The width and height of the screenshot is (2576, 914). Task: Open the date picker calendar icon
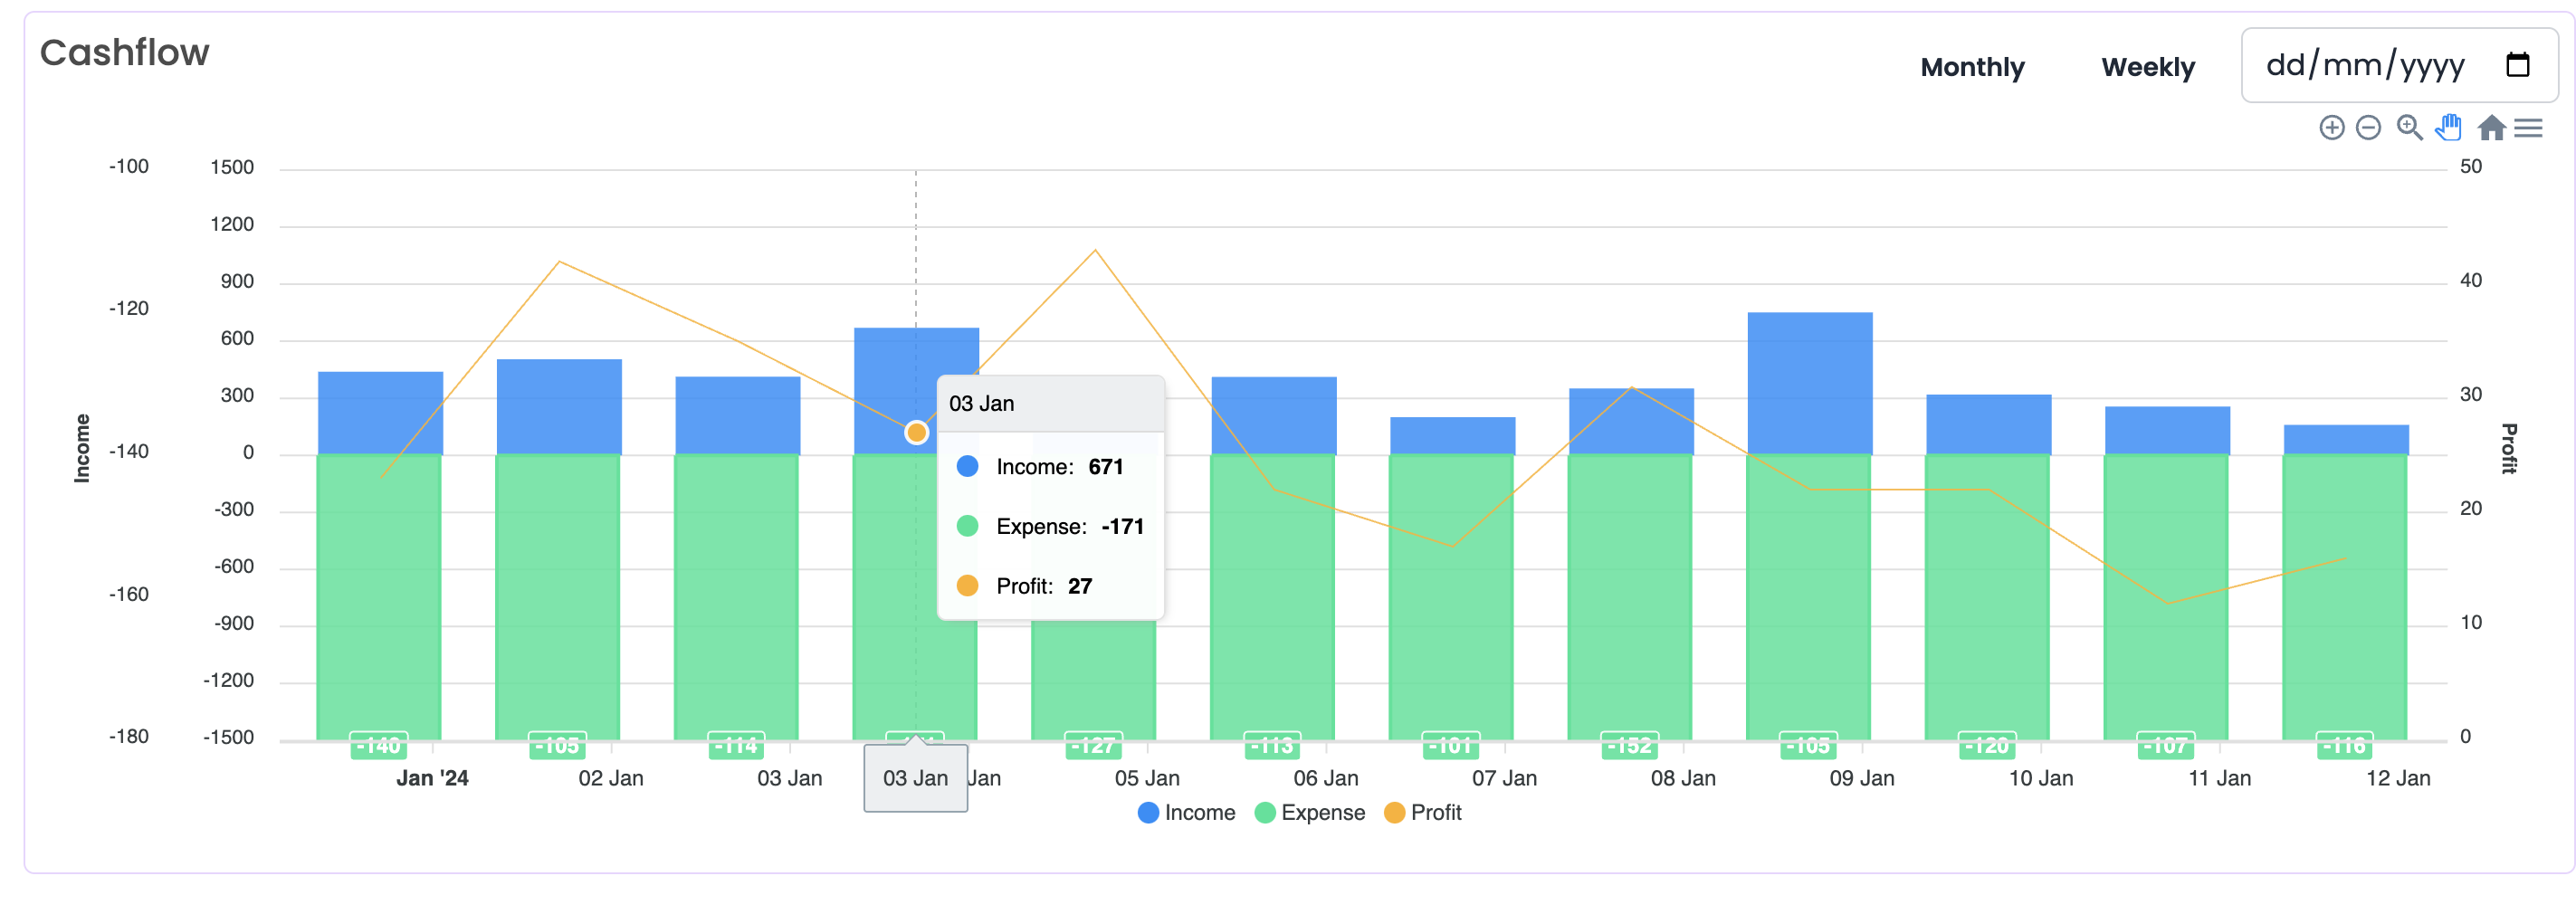pos(2519,65)
